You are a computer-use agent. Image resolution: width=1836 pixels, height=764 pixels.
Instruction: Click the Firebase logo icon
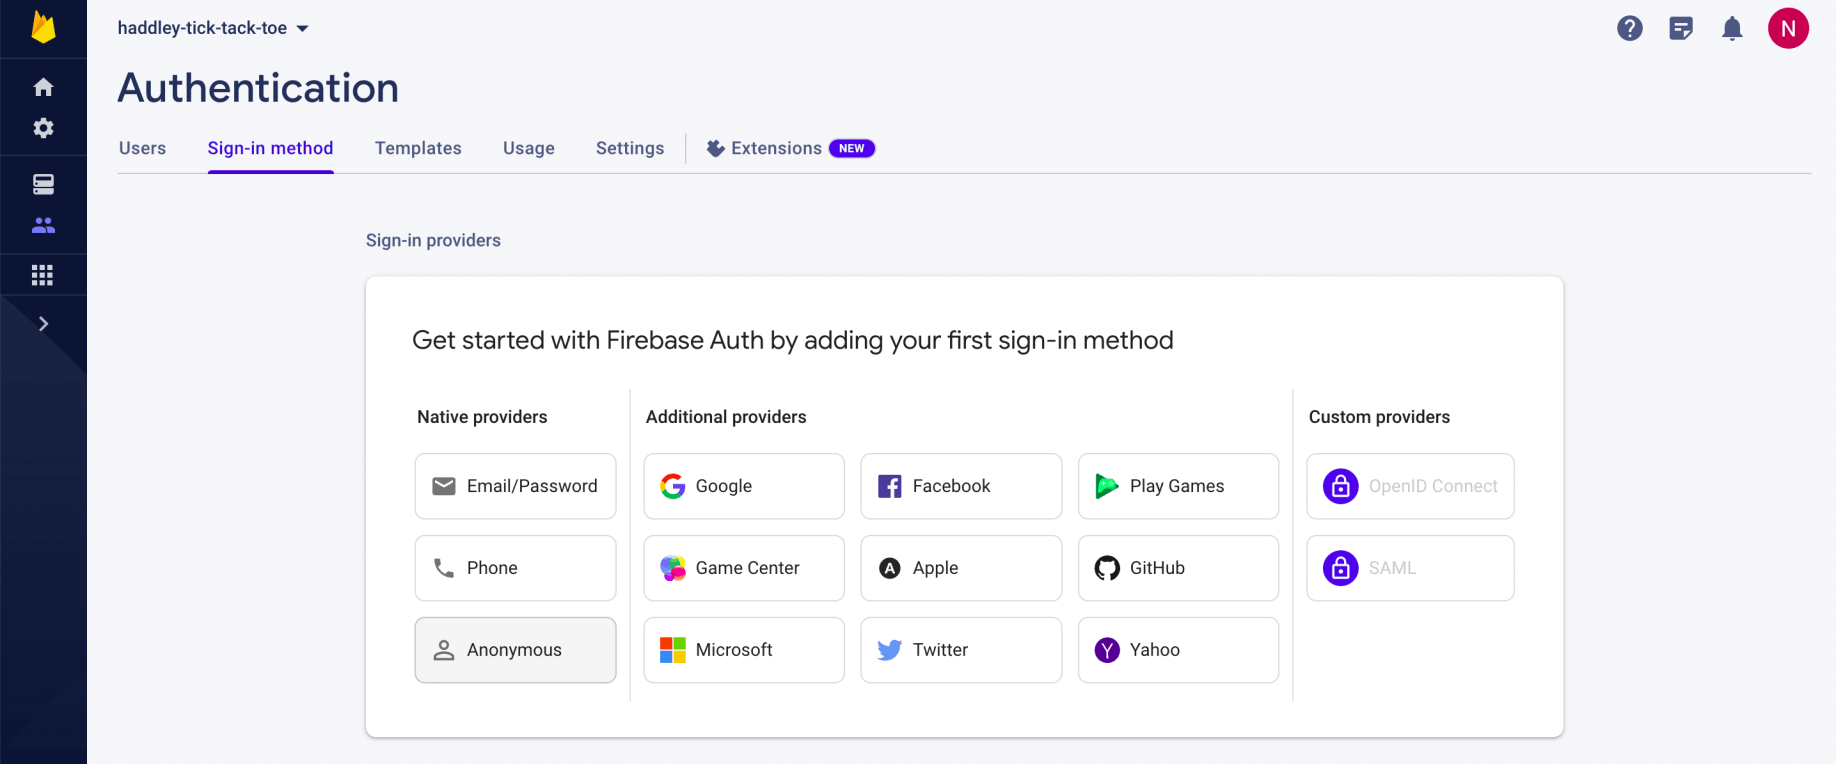[43, 27]
